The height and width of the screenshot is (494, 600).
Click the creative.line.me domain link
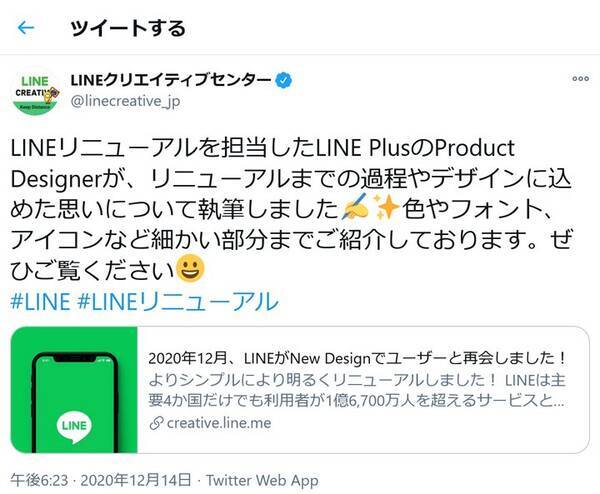[x=219, y=423]
